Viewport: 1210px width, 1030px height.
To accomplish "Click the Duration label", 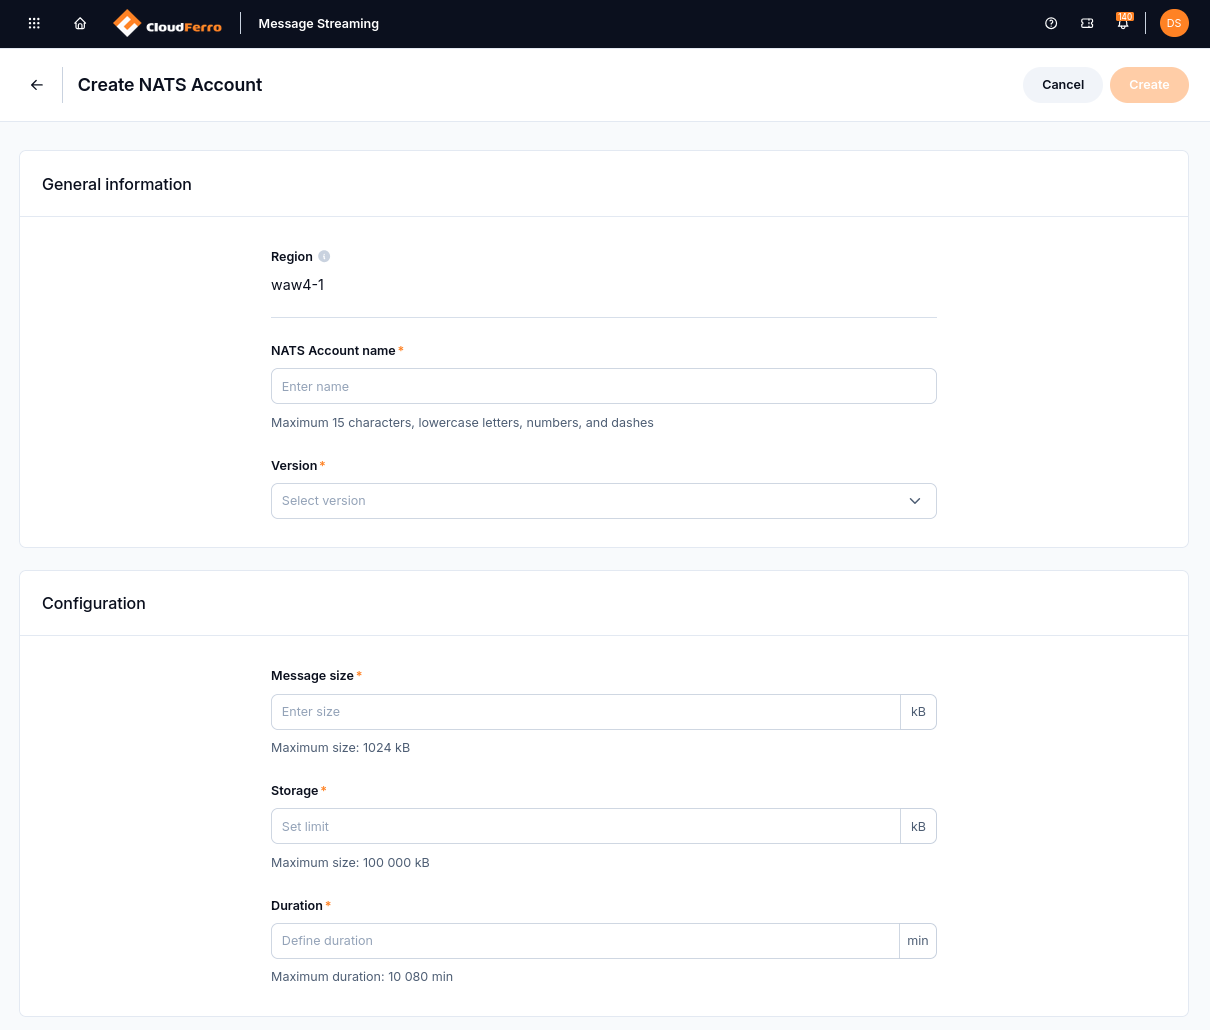I will [x=297, y=906].
